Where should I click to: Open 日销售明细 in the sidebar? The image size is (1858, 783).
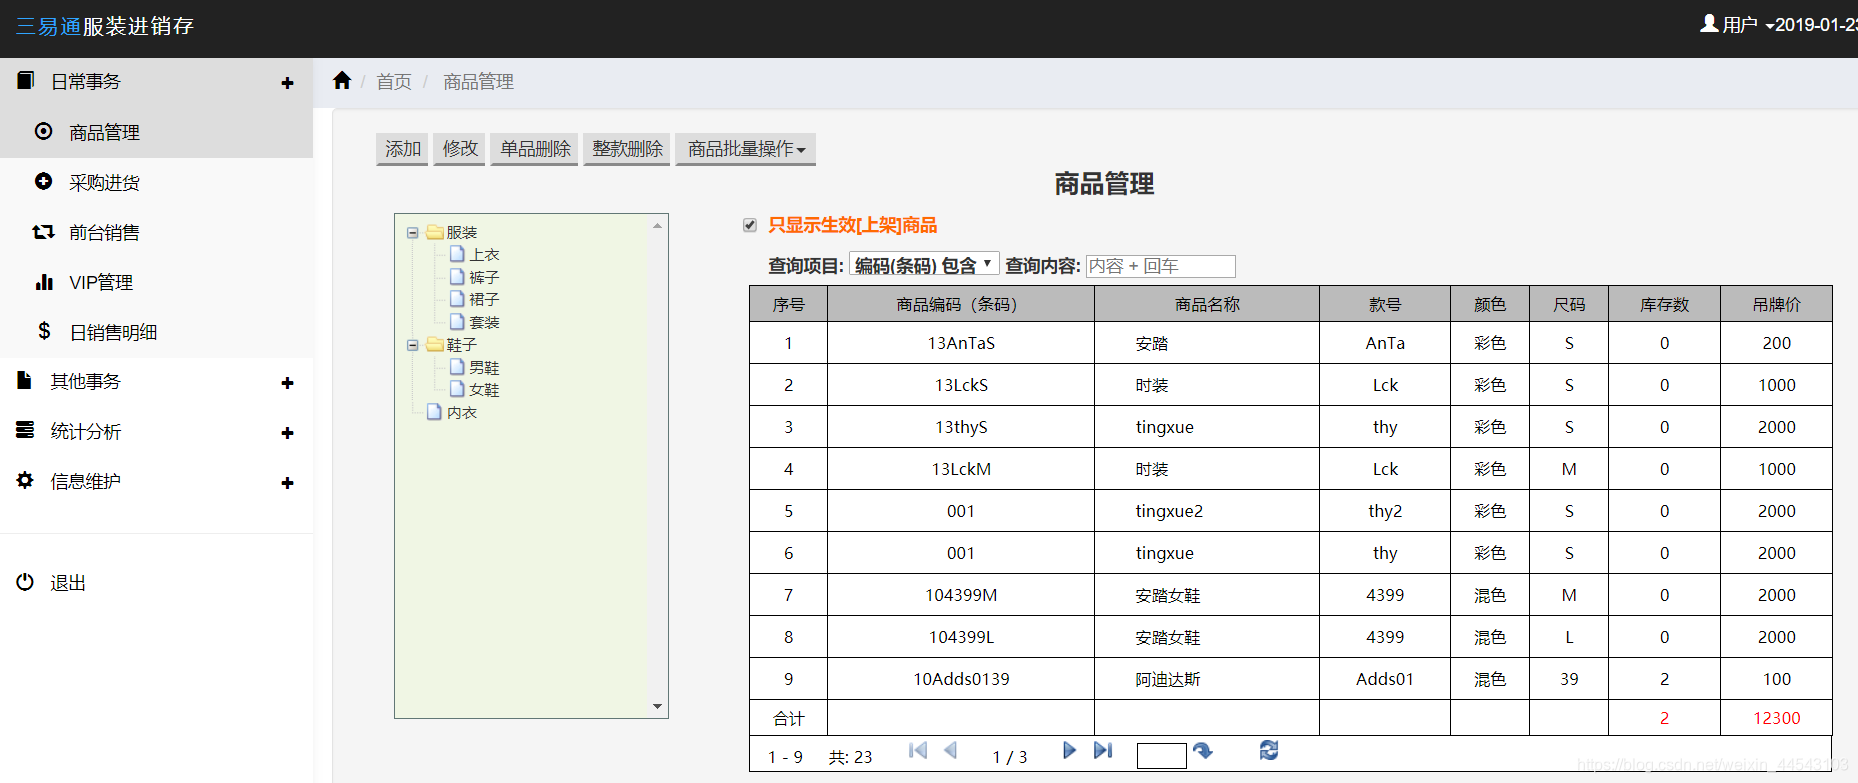pos(113,332)
